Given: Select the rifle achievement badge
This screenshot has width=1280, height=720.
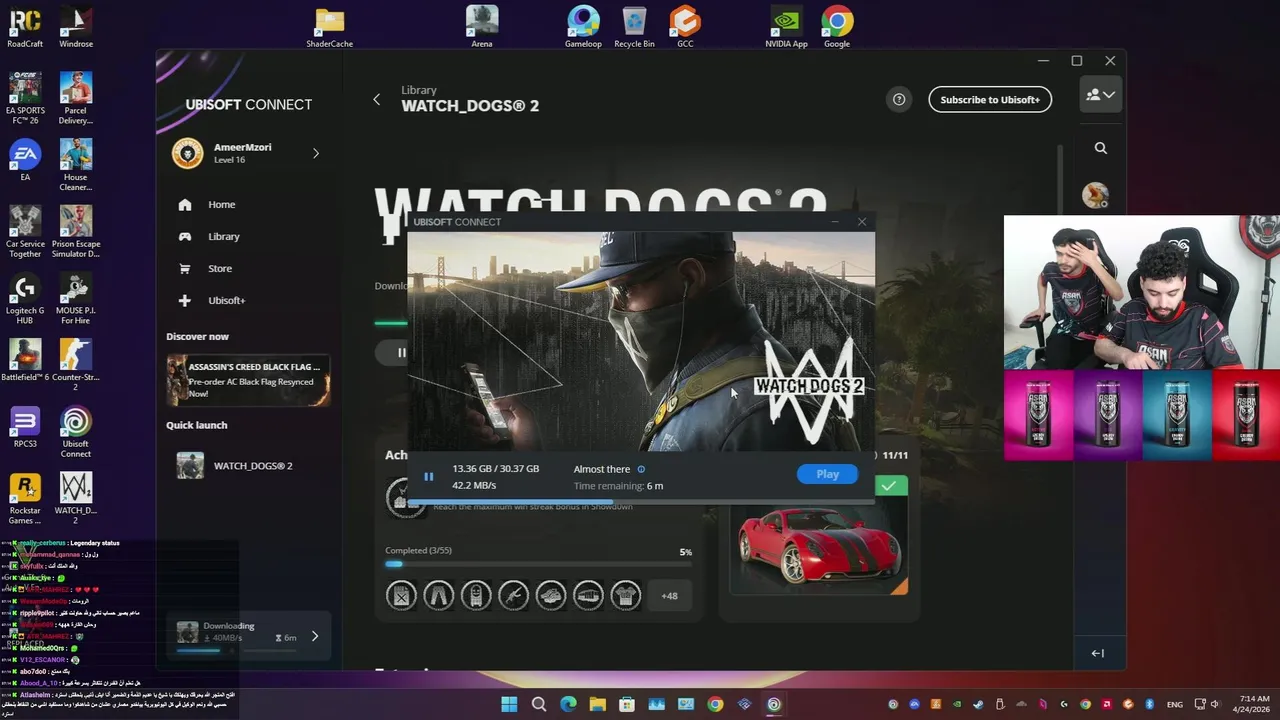Looking at the screenshot, I should [x=513, y=596].
